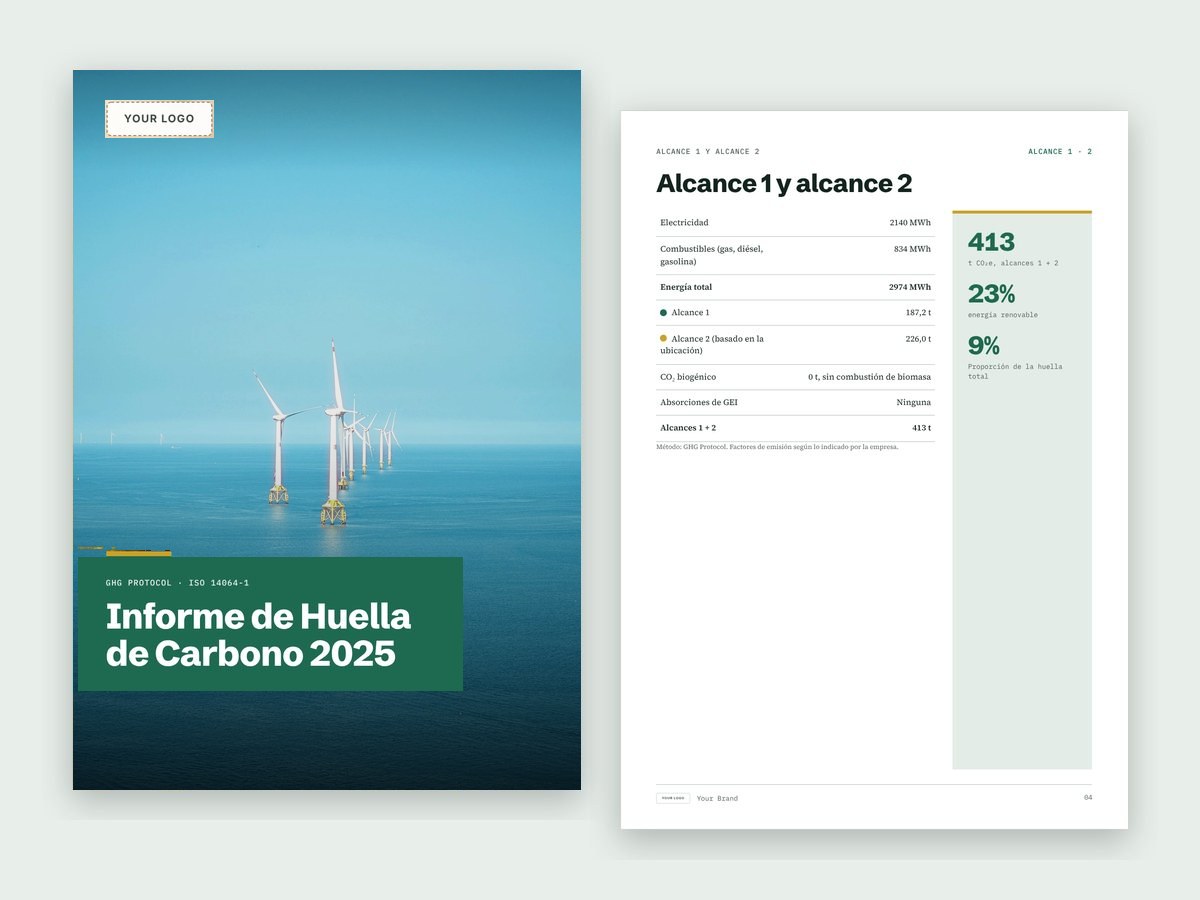Click the 'GHG PROTOCOL · ISO 14064-1' caption
This screenshot has width=1200, height=900.
click(177, 582)
